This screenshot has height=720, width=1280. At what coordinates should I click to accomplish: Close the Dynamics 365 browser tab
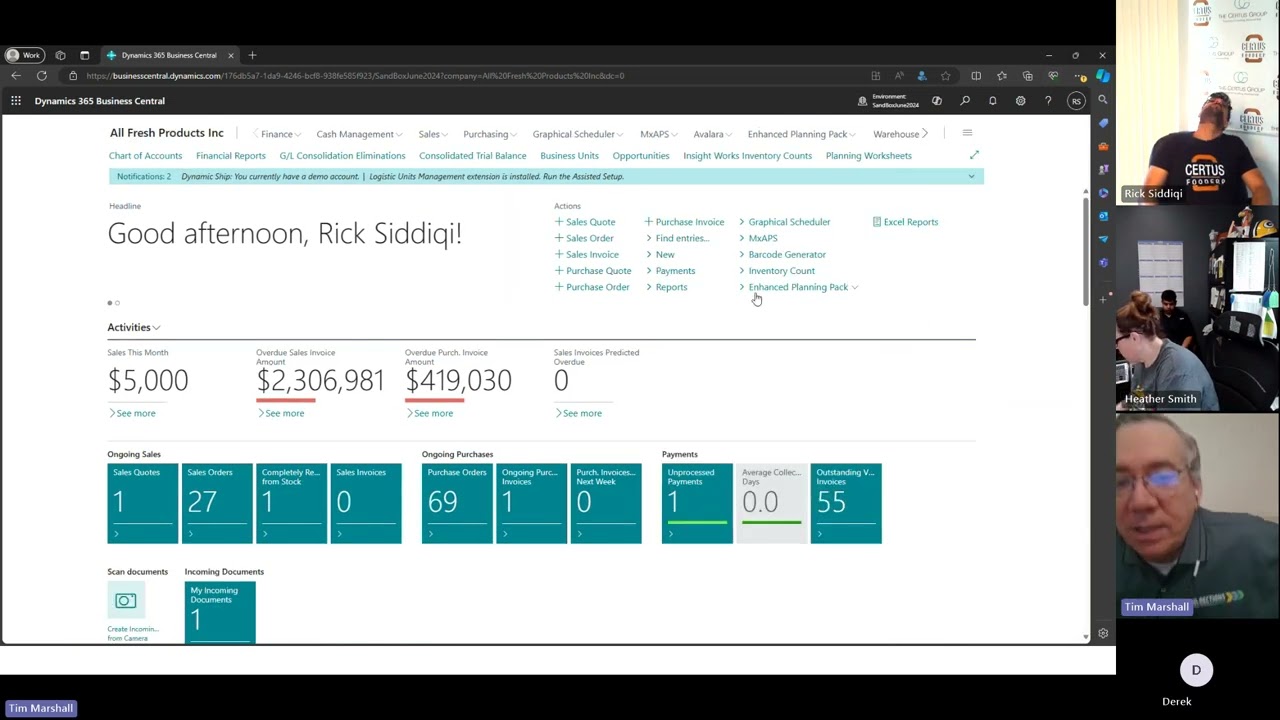point(231,55)
